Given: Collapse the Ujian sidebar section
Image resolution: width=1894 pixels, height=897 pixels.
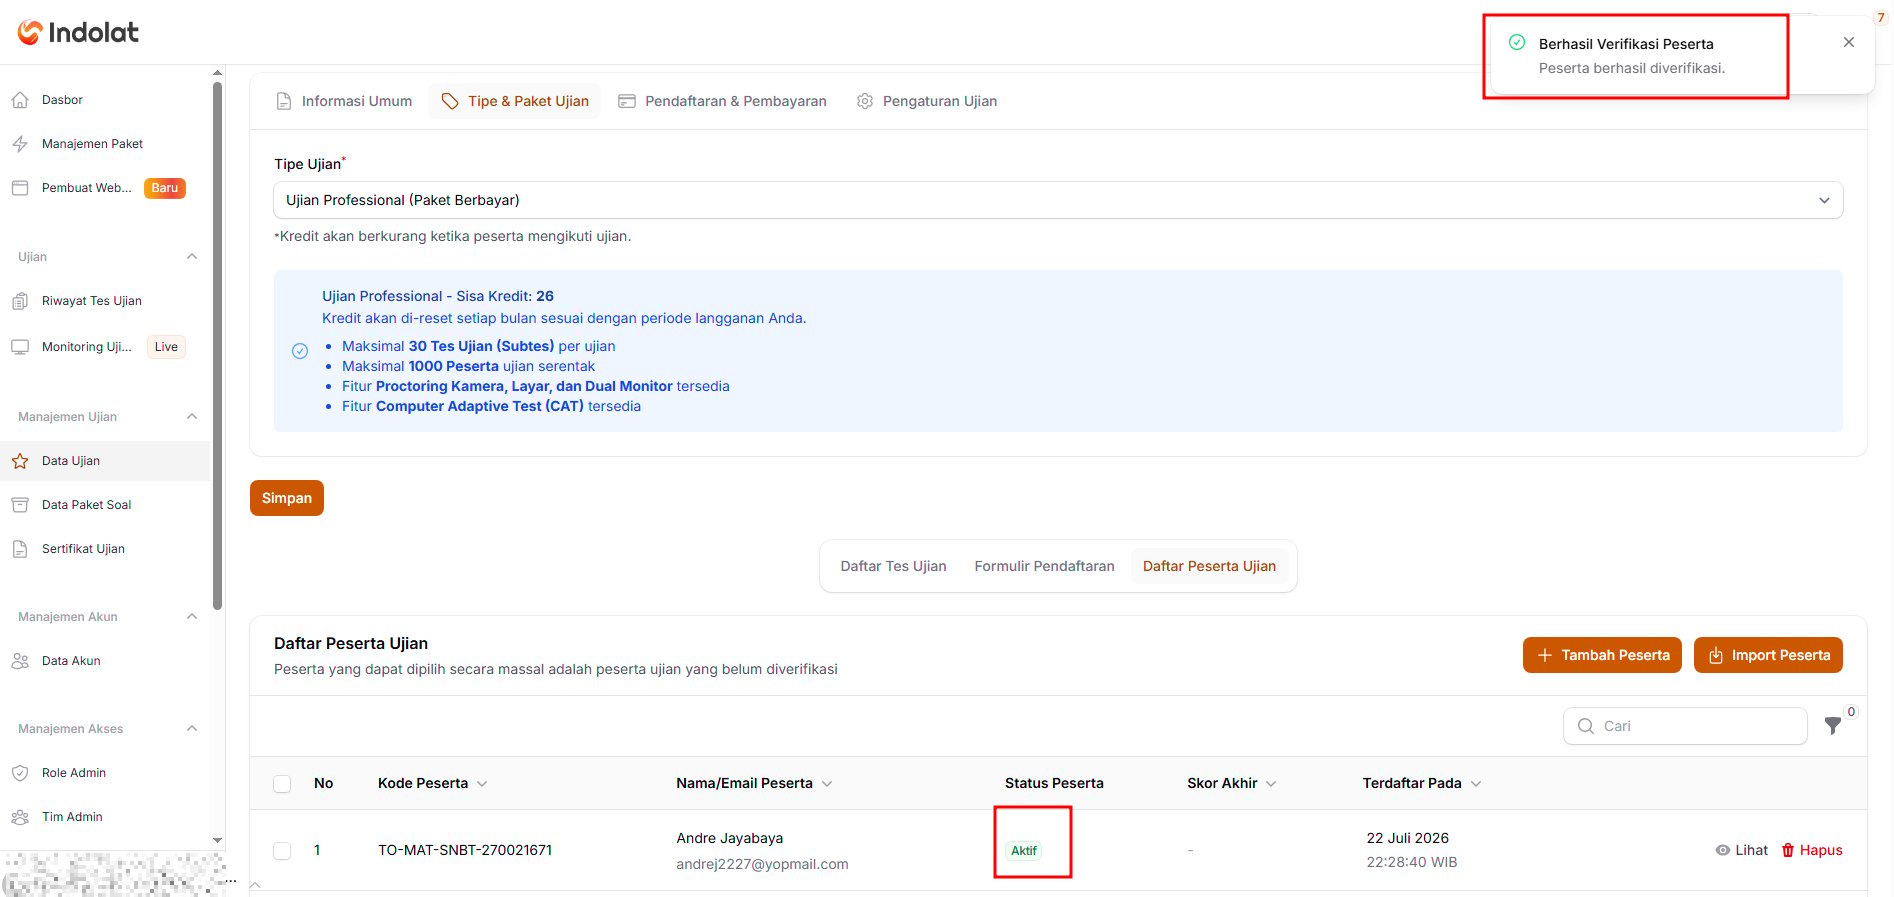Looking at the screenshot, I should (x=192, y=257).
